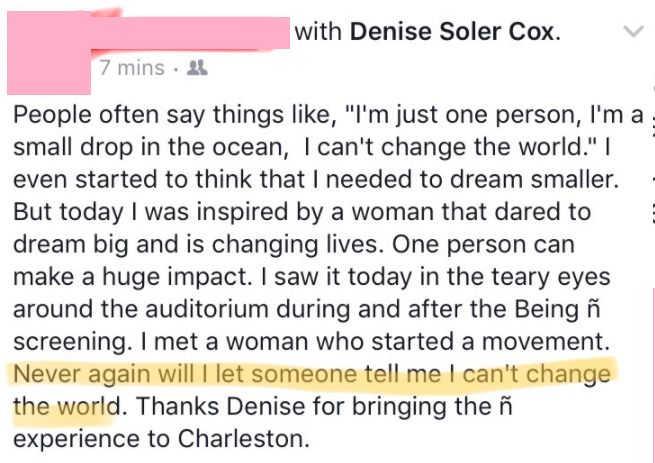Click the 7 mins timestamp
Screen dimensions: 655x463
coord(131,69)
